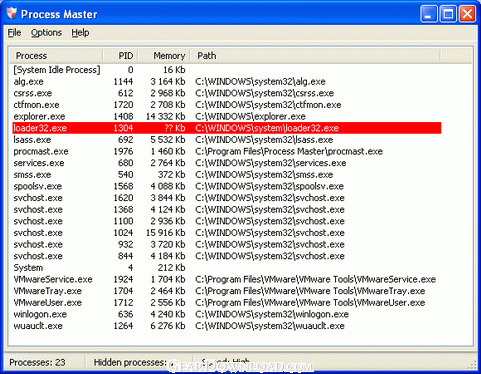Click the VMwareTray.exe path under VMware Tools
Screen dimensions: 481x374
click(310, 291)
